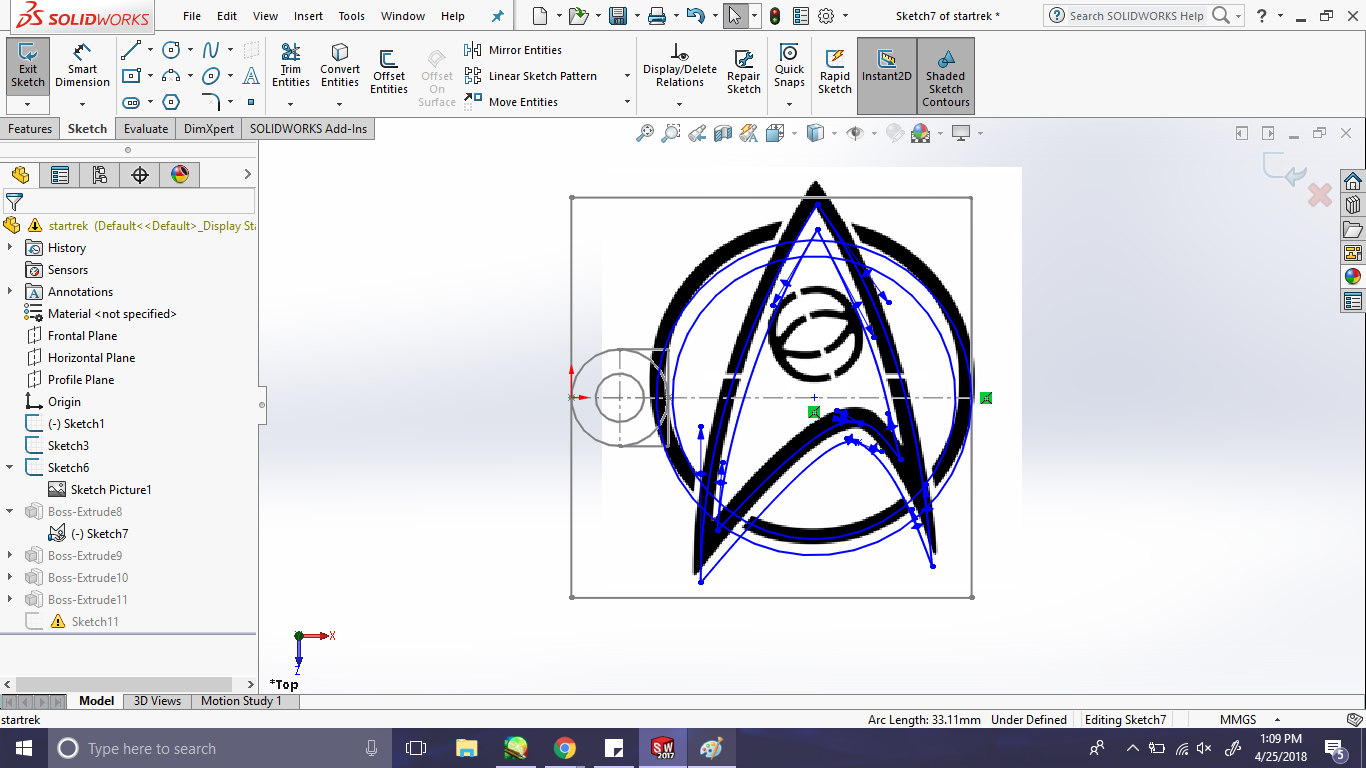
Task: Click the Zoom to Fit icon
Action: coord(644,133)
